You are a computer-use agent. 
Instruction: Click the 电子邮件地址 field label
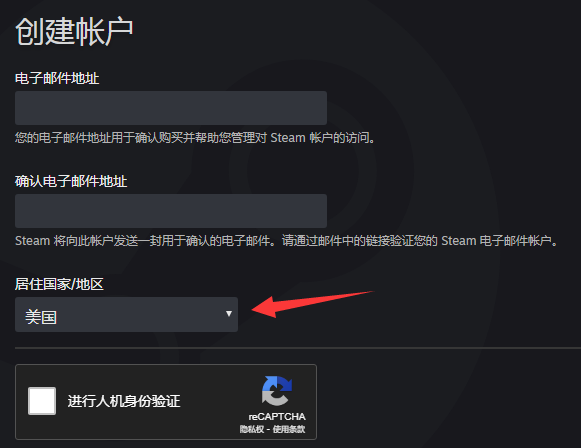(x=57, y=78)
